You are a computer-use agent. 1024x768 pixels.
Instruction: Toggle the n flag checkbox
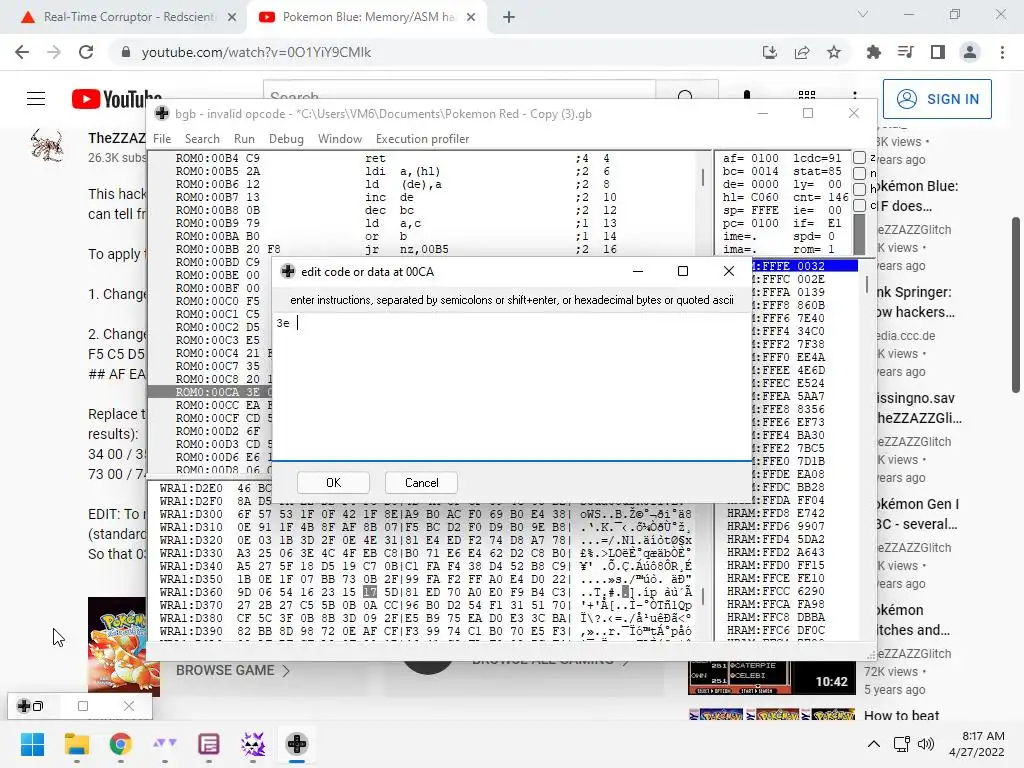point(859,173)
